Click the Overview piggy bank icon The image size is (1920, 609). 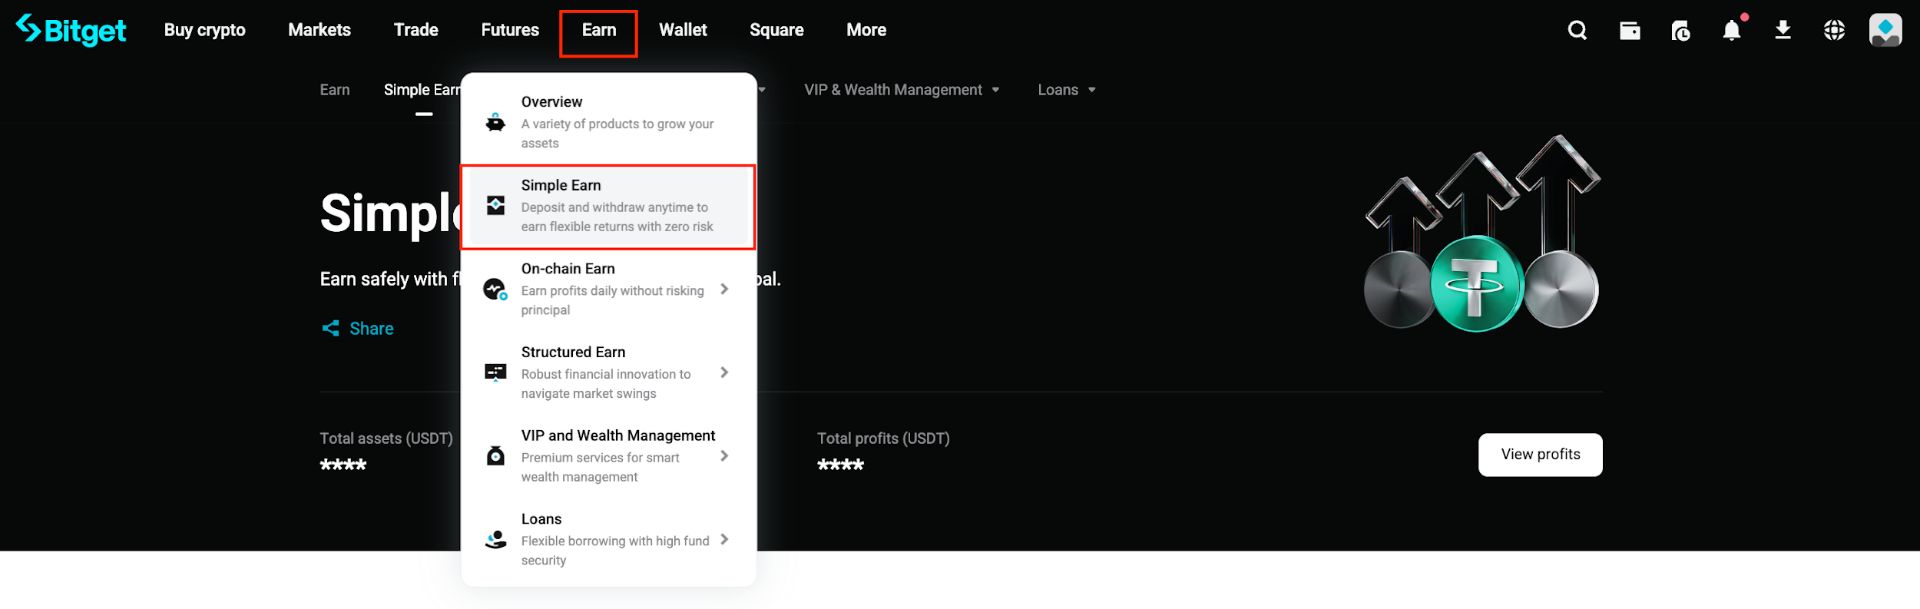(x=495, y=122)
